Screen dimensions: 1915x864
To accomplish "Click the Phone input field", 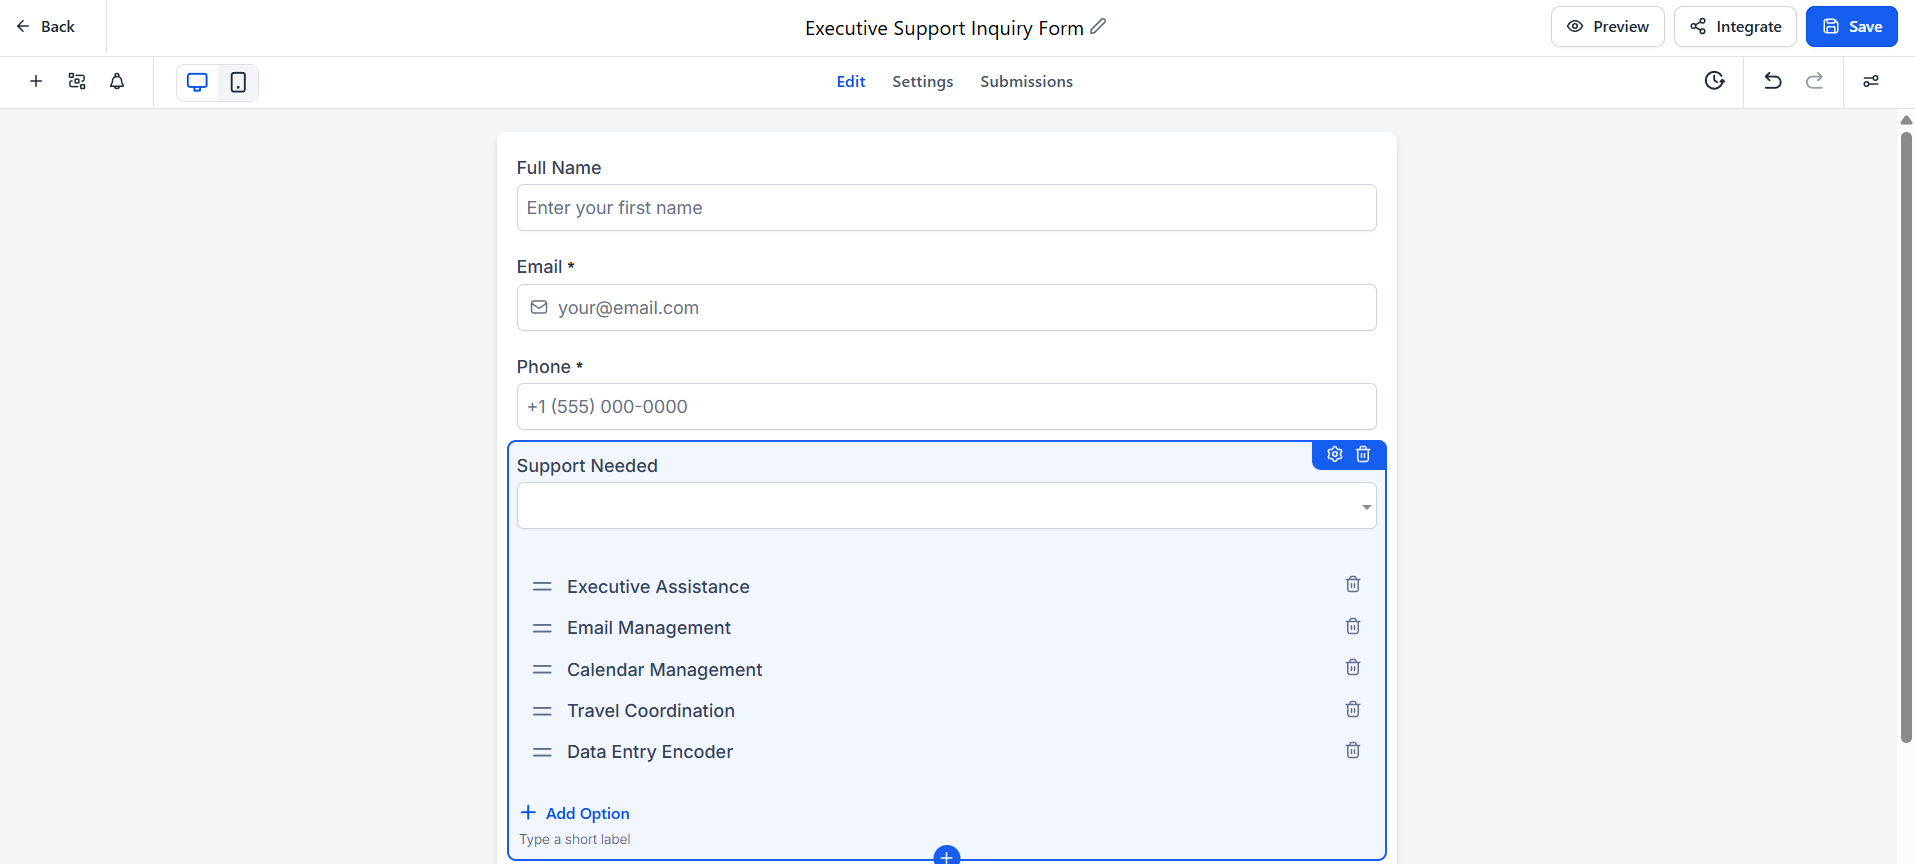I will [x=947, y=407].
